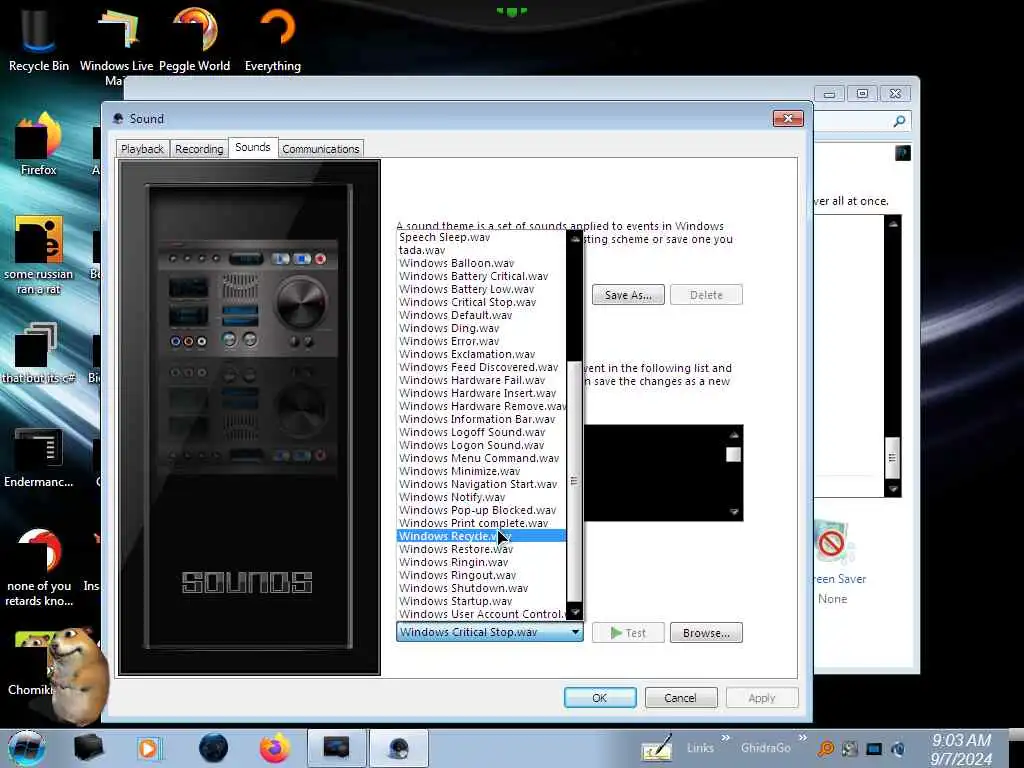Expand the GhidraGo toolbar chevron
The image size is (1024, 768).
click(x=803, y=738)
